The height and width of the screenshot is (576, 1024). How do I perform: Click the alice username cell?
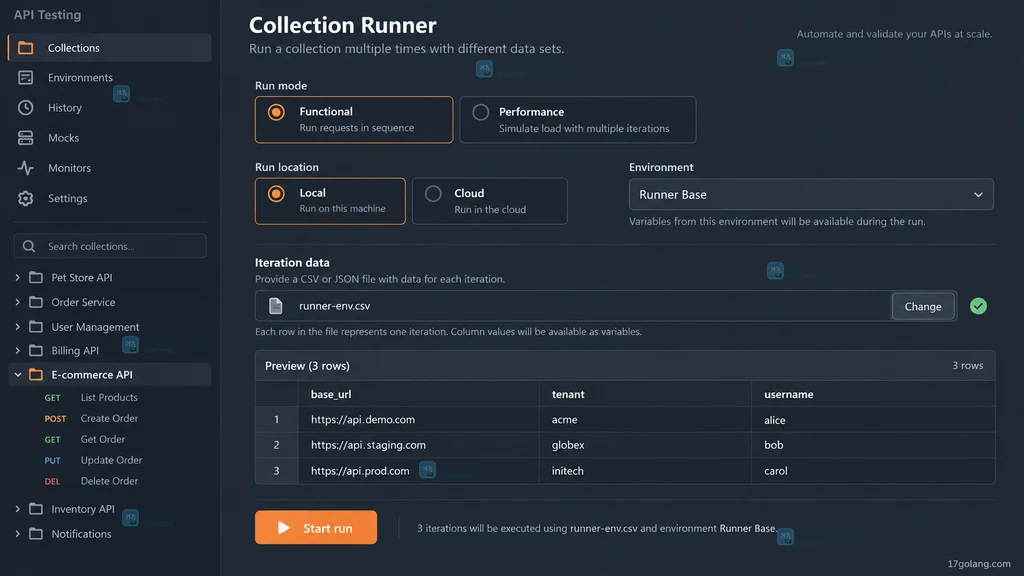(x=873, y=419)
